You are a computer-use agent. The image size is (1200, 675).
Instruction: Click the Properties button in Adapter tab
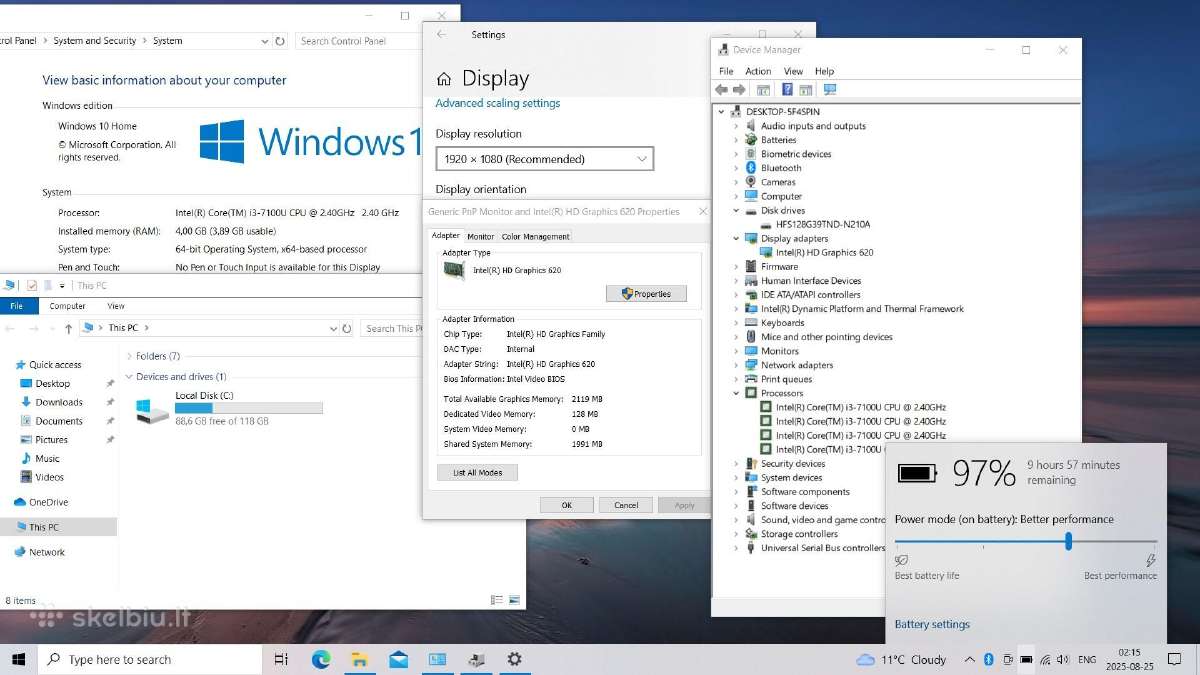point(646,294)
